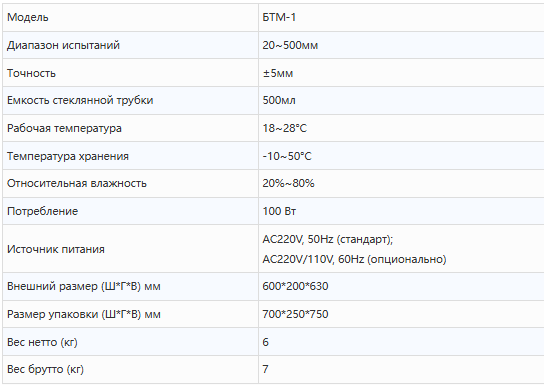Image resolution: width=545 pixels, height=385 pixels.
Task: Select the '-10~50°C' storage value
Action: [x=287, y=156]
